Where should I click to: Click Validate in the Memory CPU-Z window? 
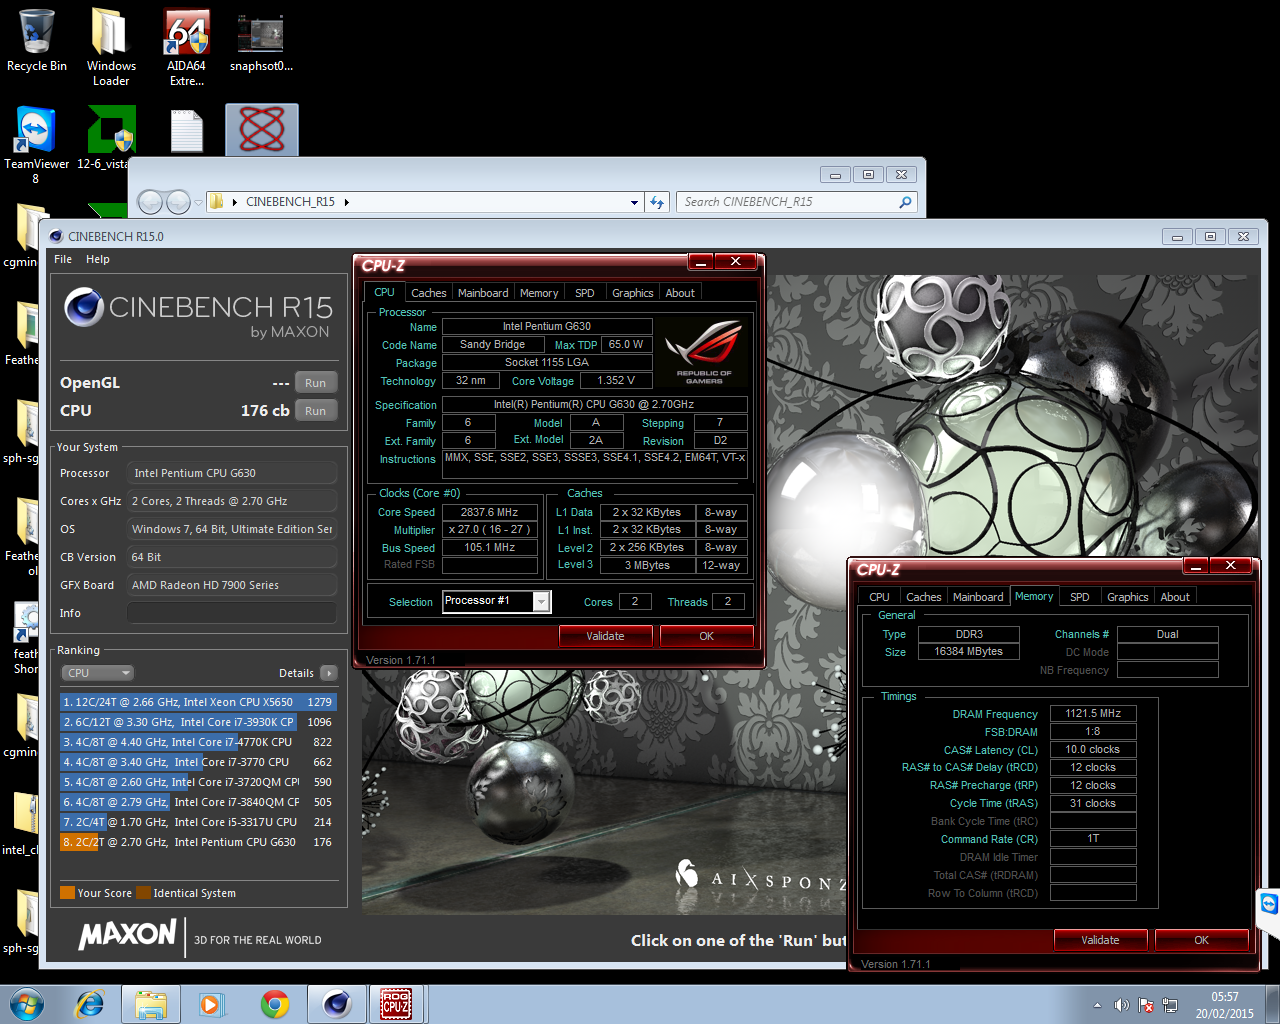[x=1100, y=940]
